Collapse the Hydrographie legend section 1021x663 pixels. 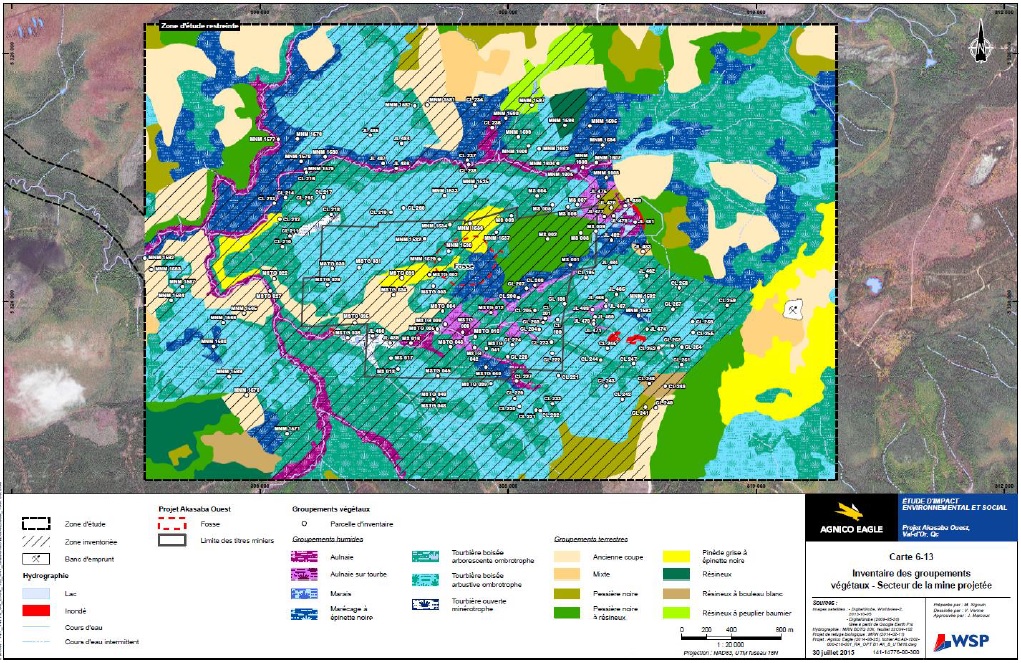pos(44,575)
